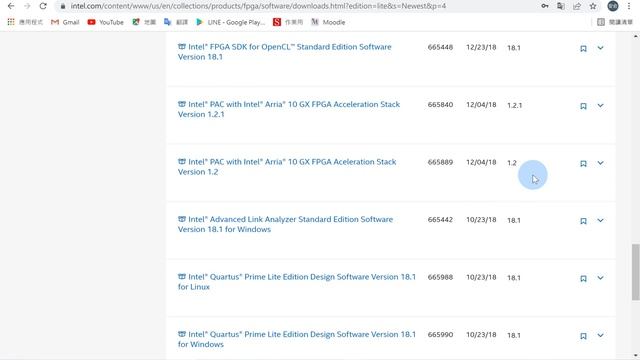Click package icon beside Advanced Link Analyzer
640x360 pixels.
pyautogui.click(x=182, y=219)
